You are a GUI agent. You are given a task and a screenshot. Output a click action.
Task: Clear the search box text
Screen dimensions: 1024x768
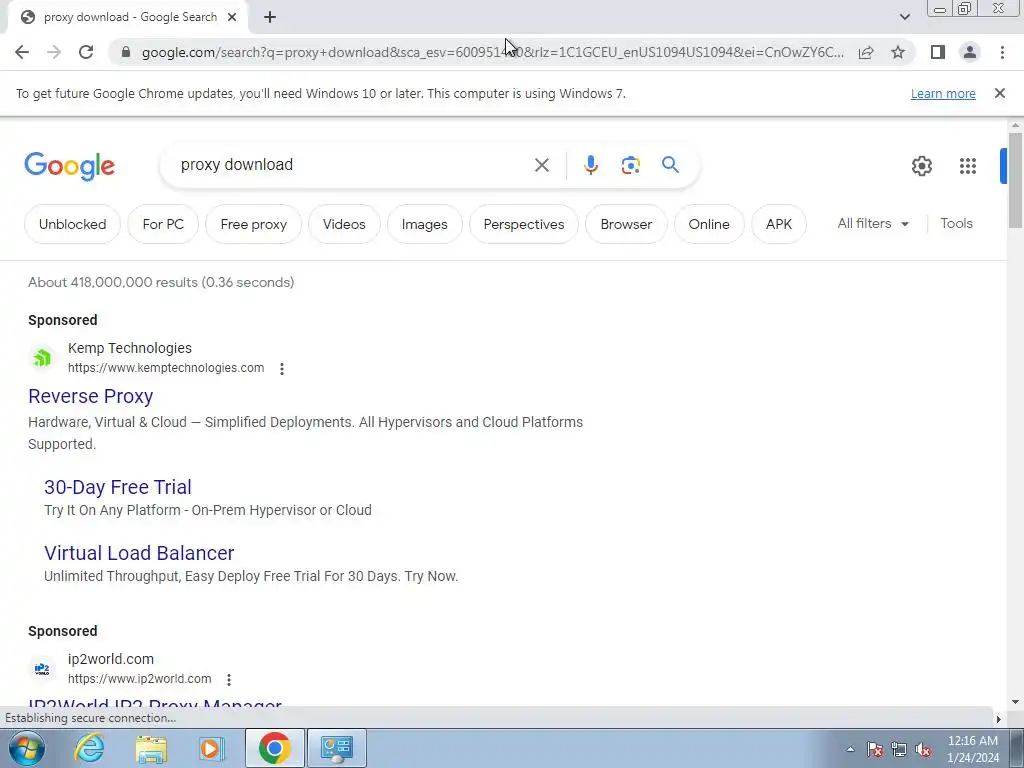click(x=541, y=165)
